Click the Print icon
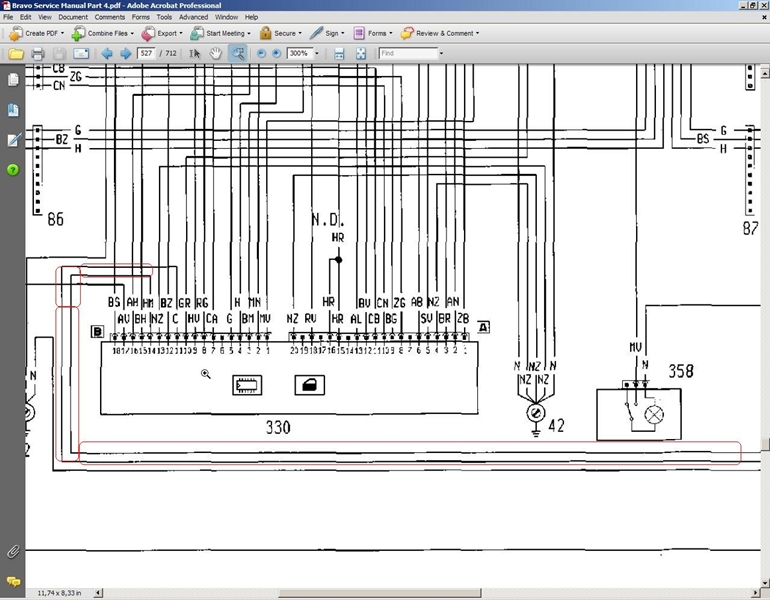Image resolution: width=770 pixels, height=600 pixels. coord(38,53)
